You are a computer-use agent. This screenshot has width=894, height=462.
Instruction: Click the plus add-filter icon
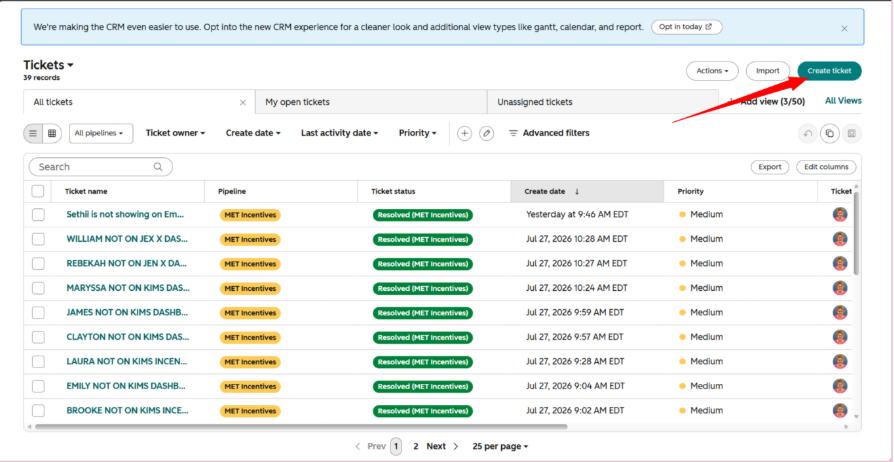tap(465, 133)
